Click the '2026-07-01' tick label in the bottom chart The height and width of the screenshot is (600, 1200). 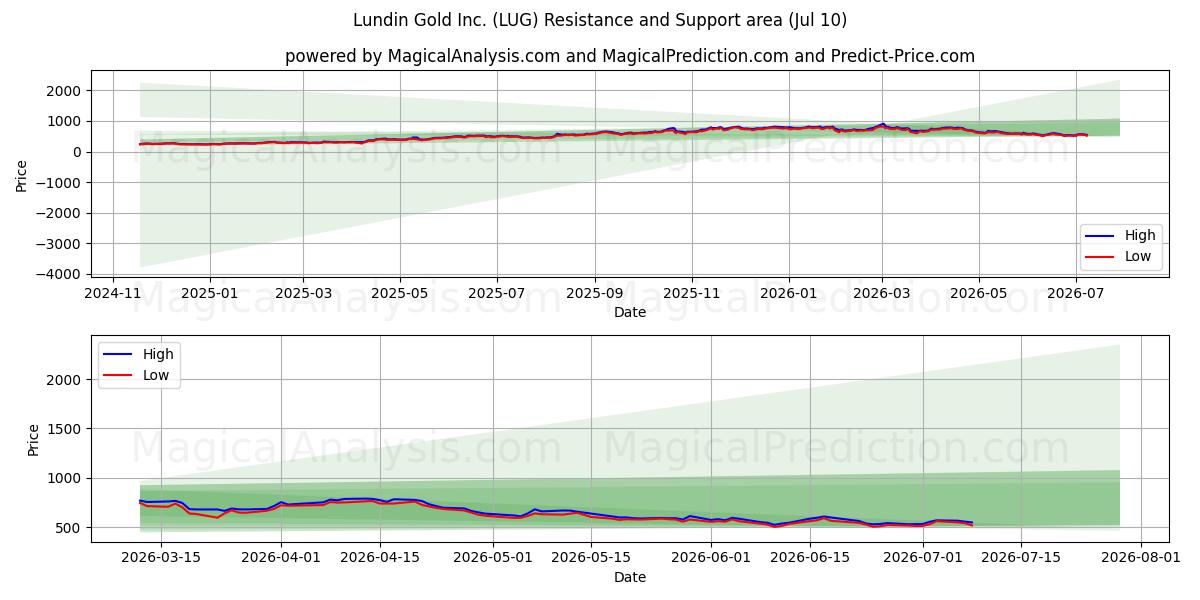point(922,558)
